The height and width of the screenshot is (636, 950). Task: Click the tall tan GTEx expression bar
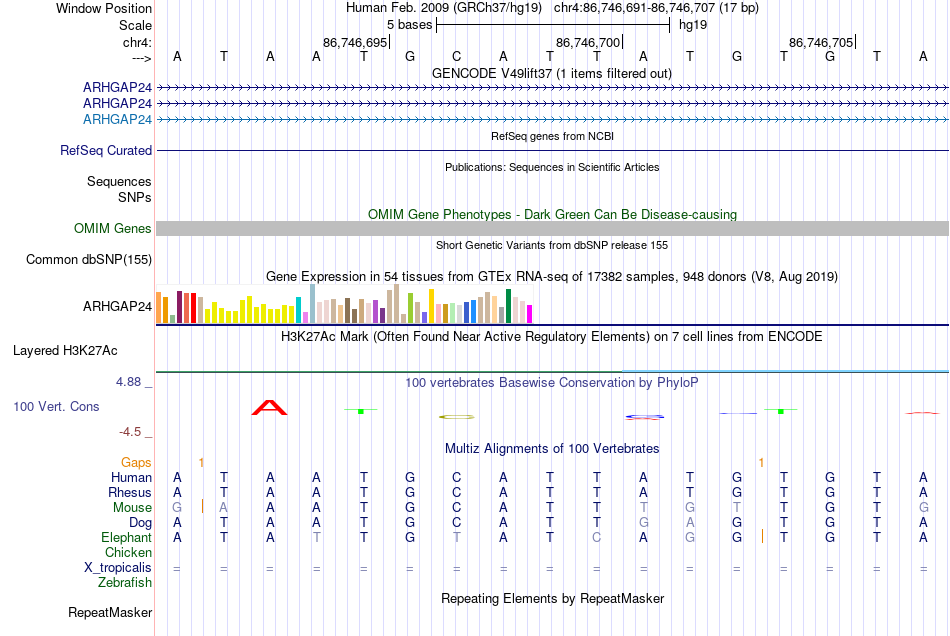pos(396,303)
